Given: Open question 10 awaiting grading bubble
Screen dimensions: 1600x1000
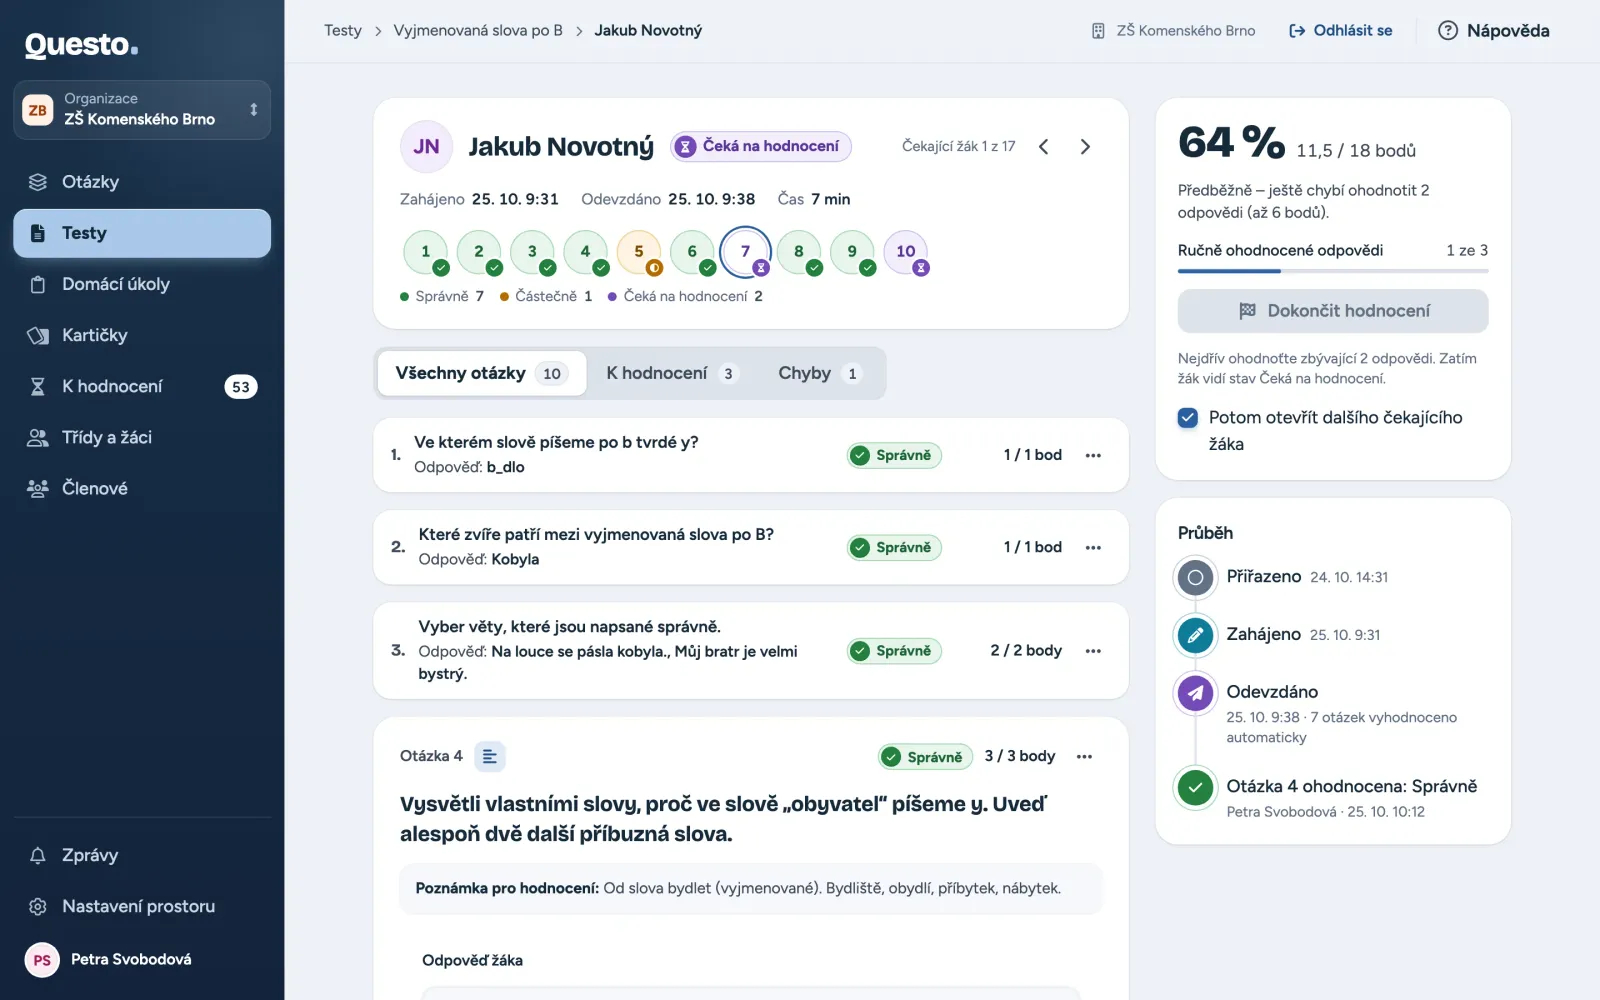Looking at the screenshot, I should click(906, 252).
